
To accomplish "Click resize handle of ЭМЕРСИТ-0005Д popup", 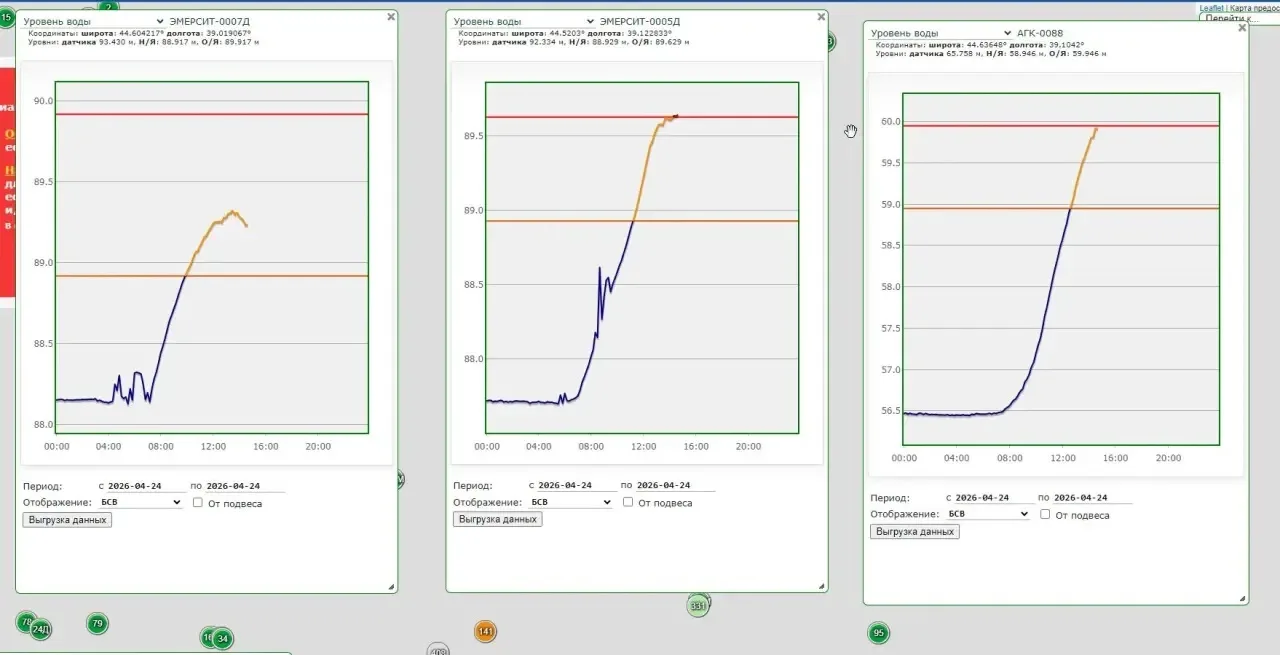I will [x=821, y=586].
